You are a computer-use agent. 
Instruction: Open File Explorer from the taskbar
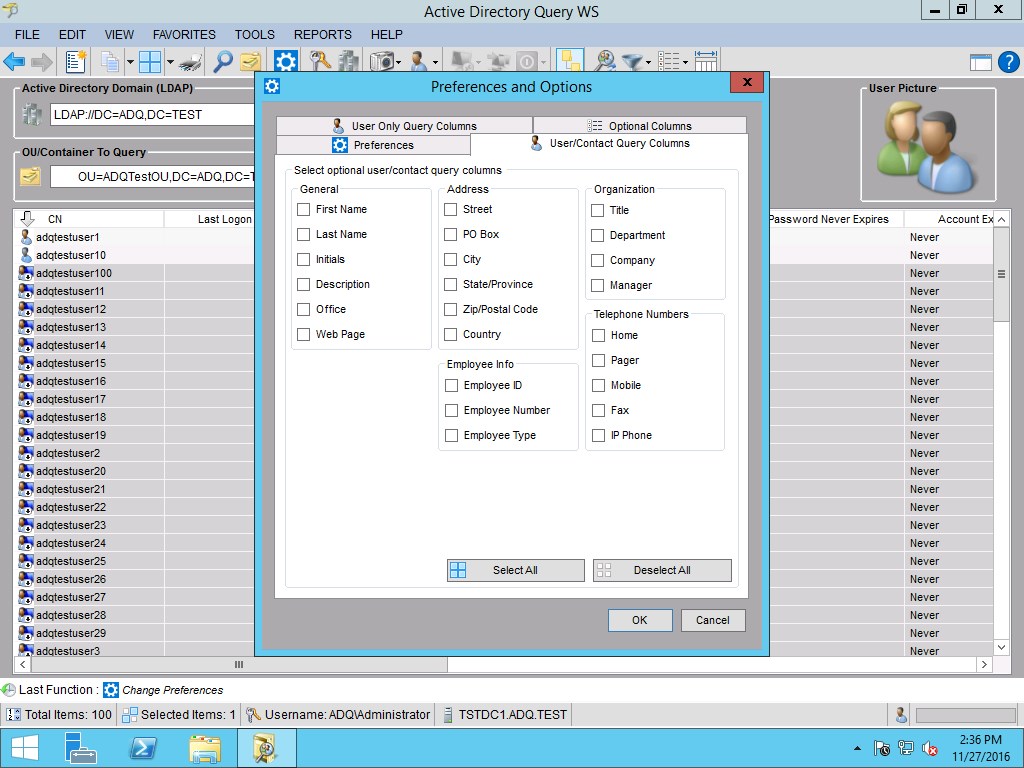pos(205,749)
